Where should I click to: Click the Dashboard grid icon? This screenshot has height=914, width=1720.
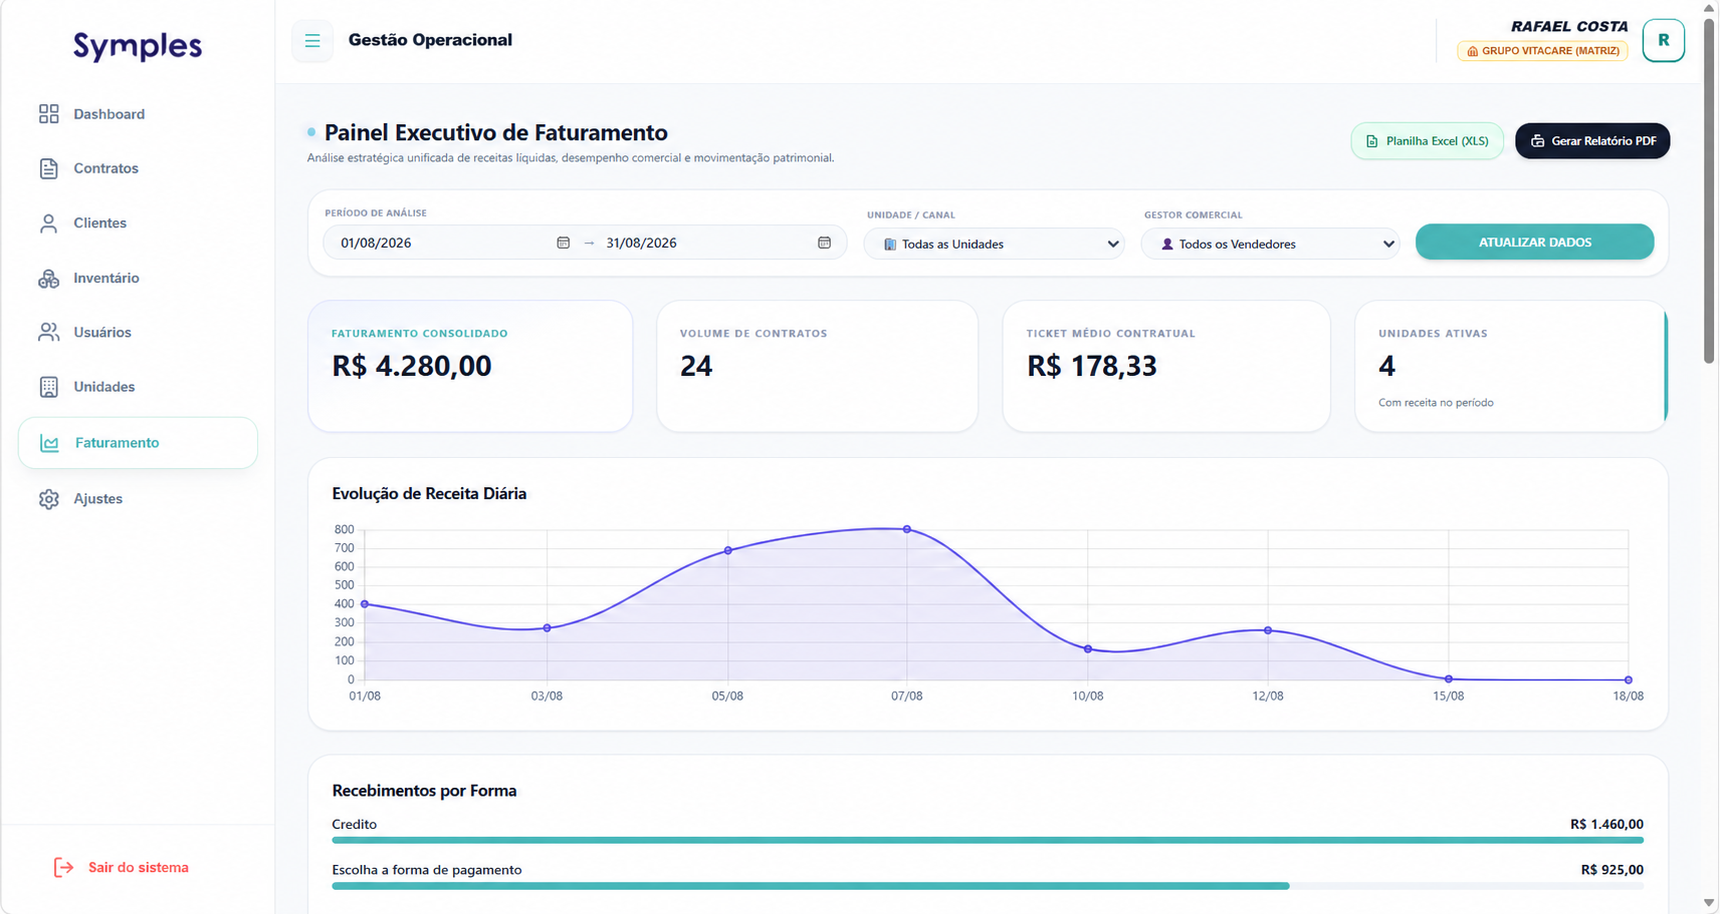point(48,114)
